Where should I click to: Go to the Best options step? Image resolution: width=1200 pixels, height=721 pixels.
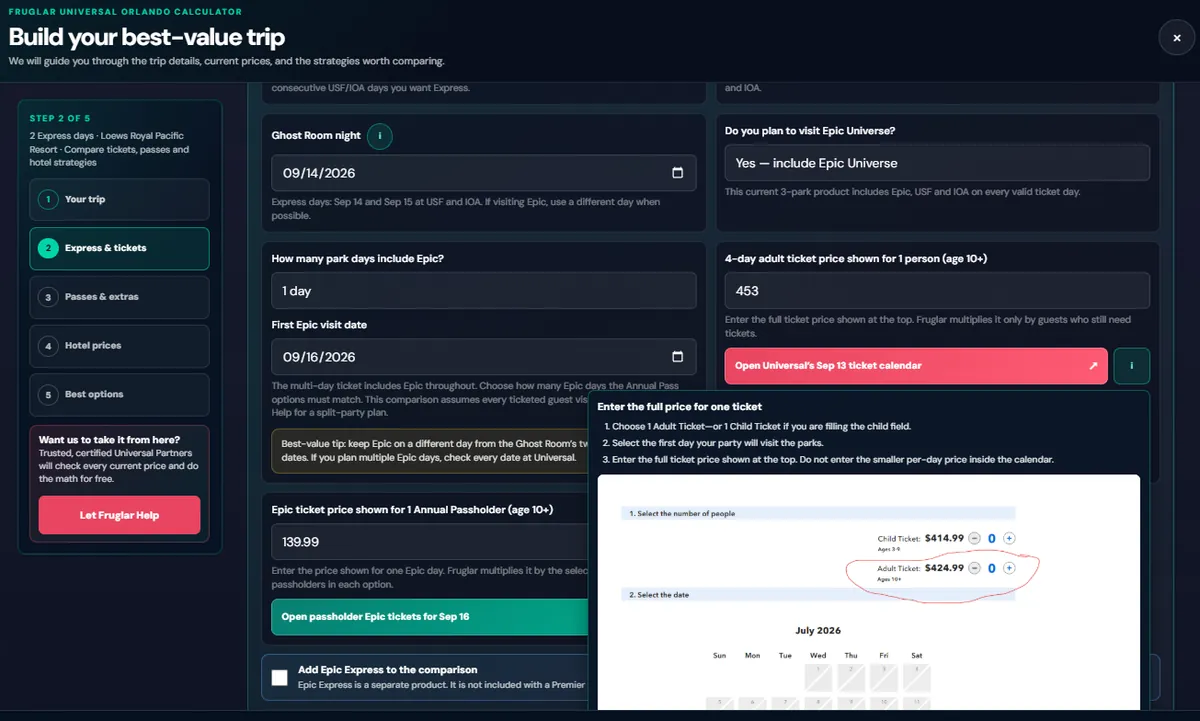(x=119, y=395)
